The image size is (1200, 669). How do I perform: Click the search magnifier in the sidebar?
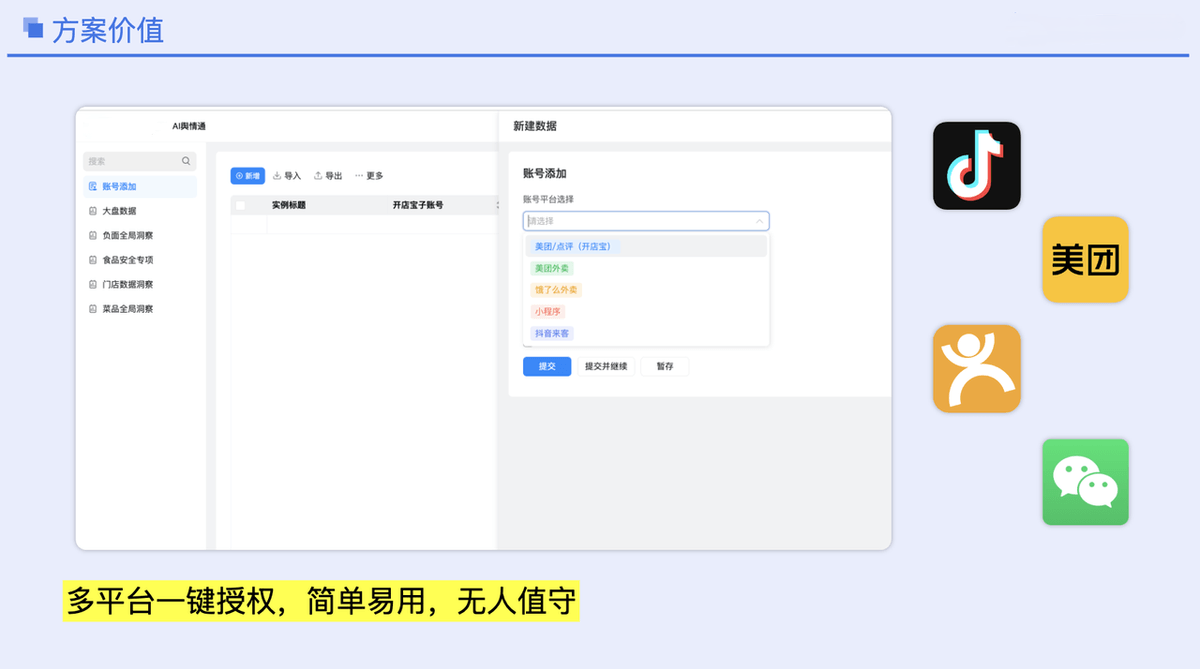coord(186,160)
